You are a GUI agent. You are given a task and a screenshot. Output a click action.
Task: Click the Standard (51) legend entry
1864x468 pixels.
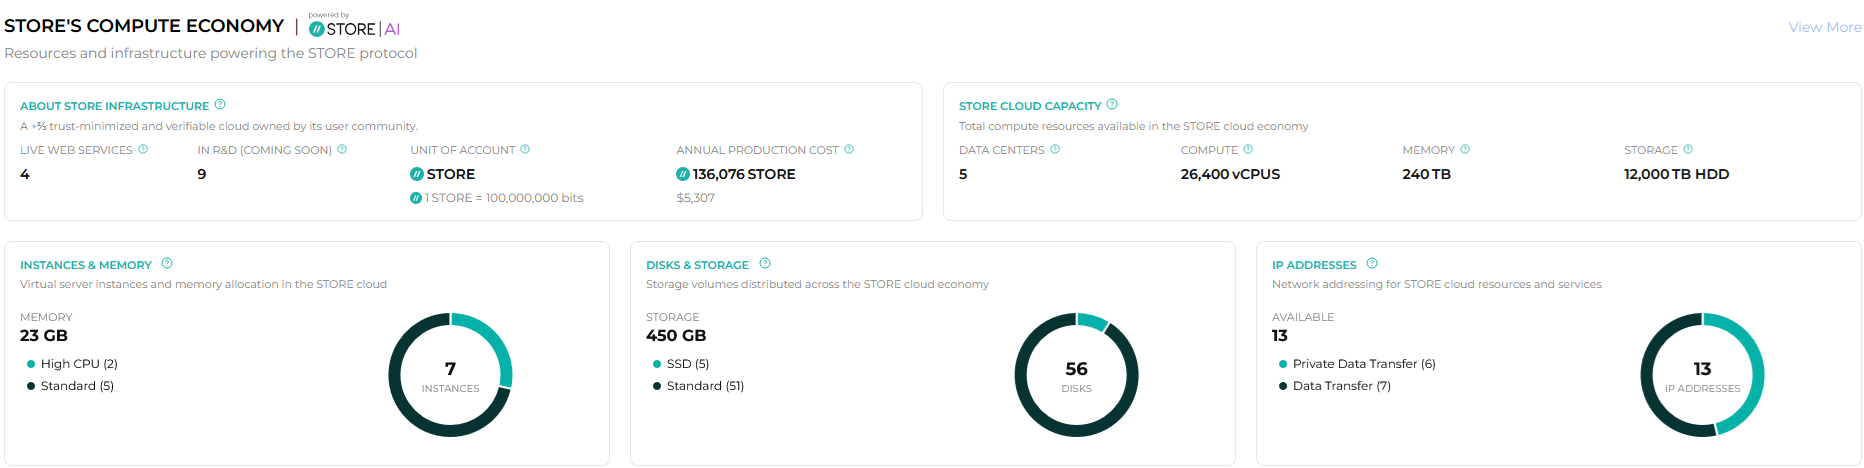click(698, 386)
